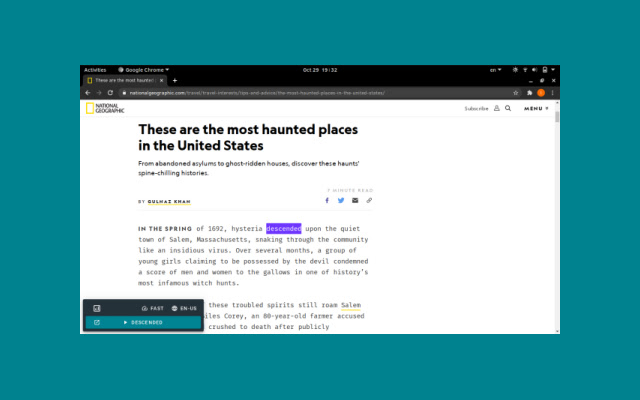This screenshot has height=400, width=640.
Task: Click the page scrollbar thumb
Action: (x=557, y=117)
